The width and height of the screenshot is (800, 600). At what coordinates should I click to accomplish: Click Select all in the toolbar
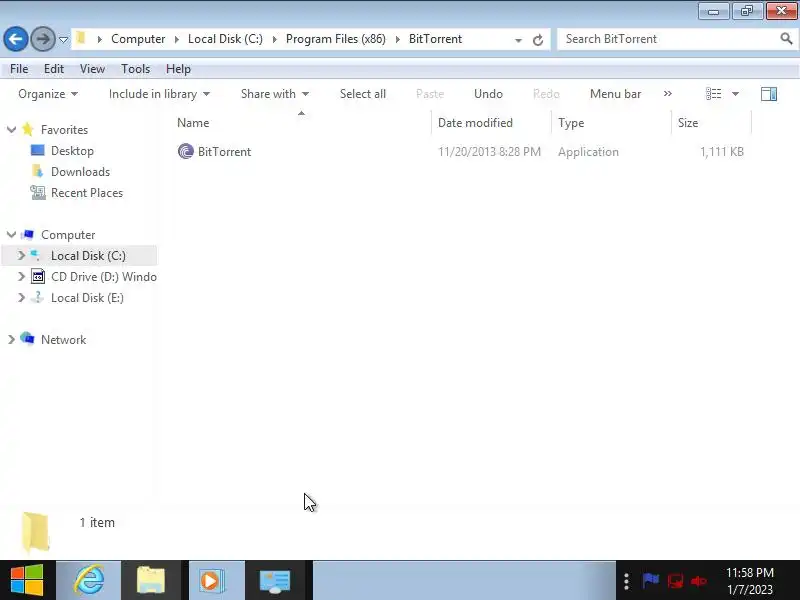tap(363, 94)
